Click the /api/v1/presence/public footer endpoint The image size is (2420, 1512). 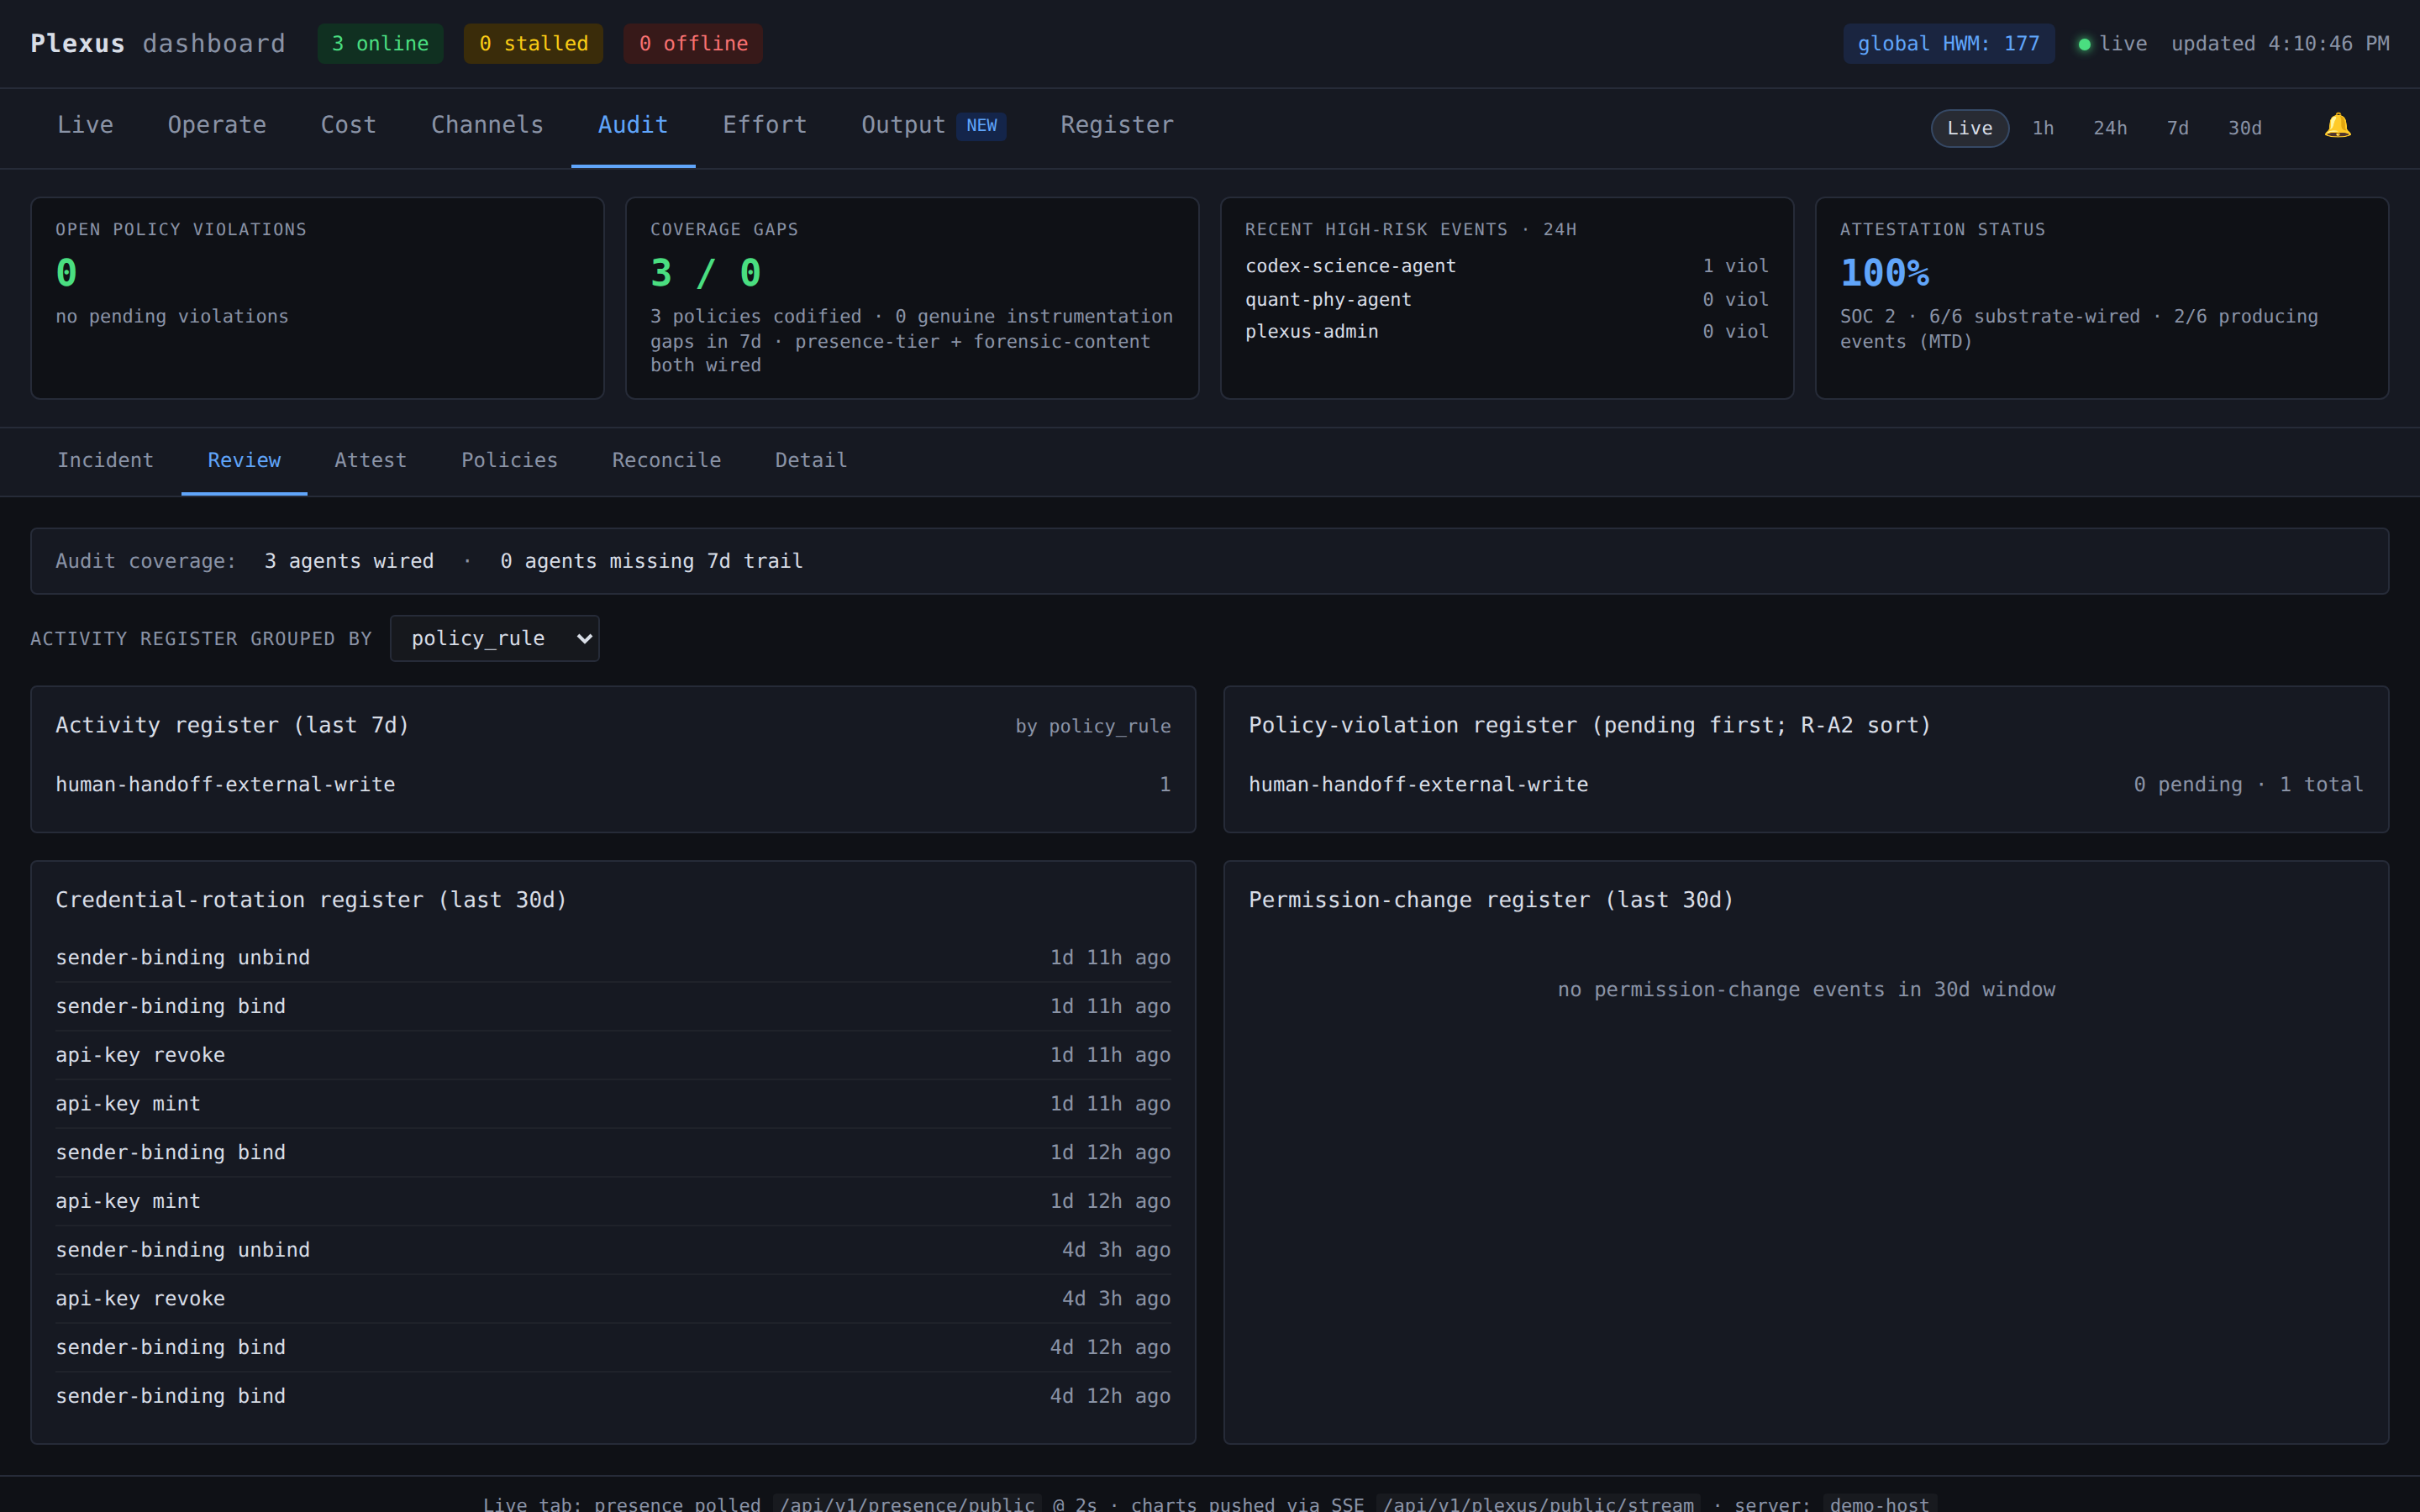(x=907, y=1503)
